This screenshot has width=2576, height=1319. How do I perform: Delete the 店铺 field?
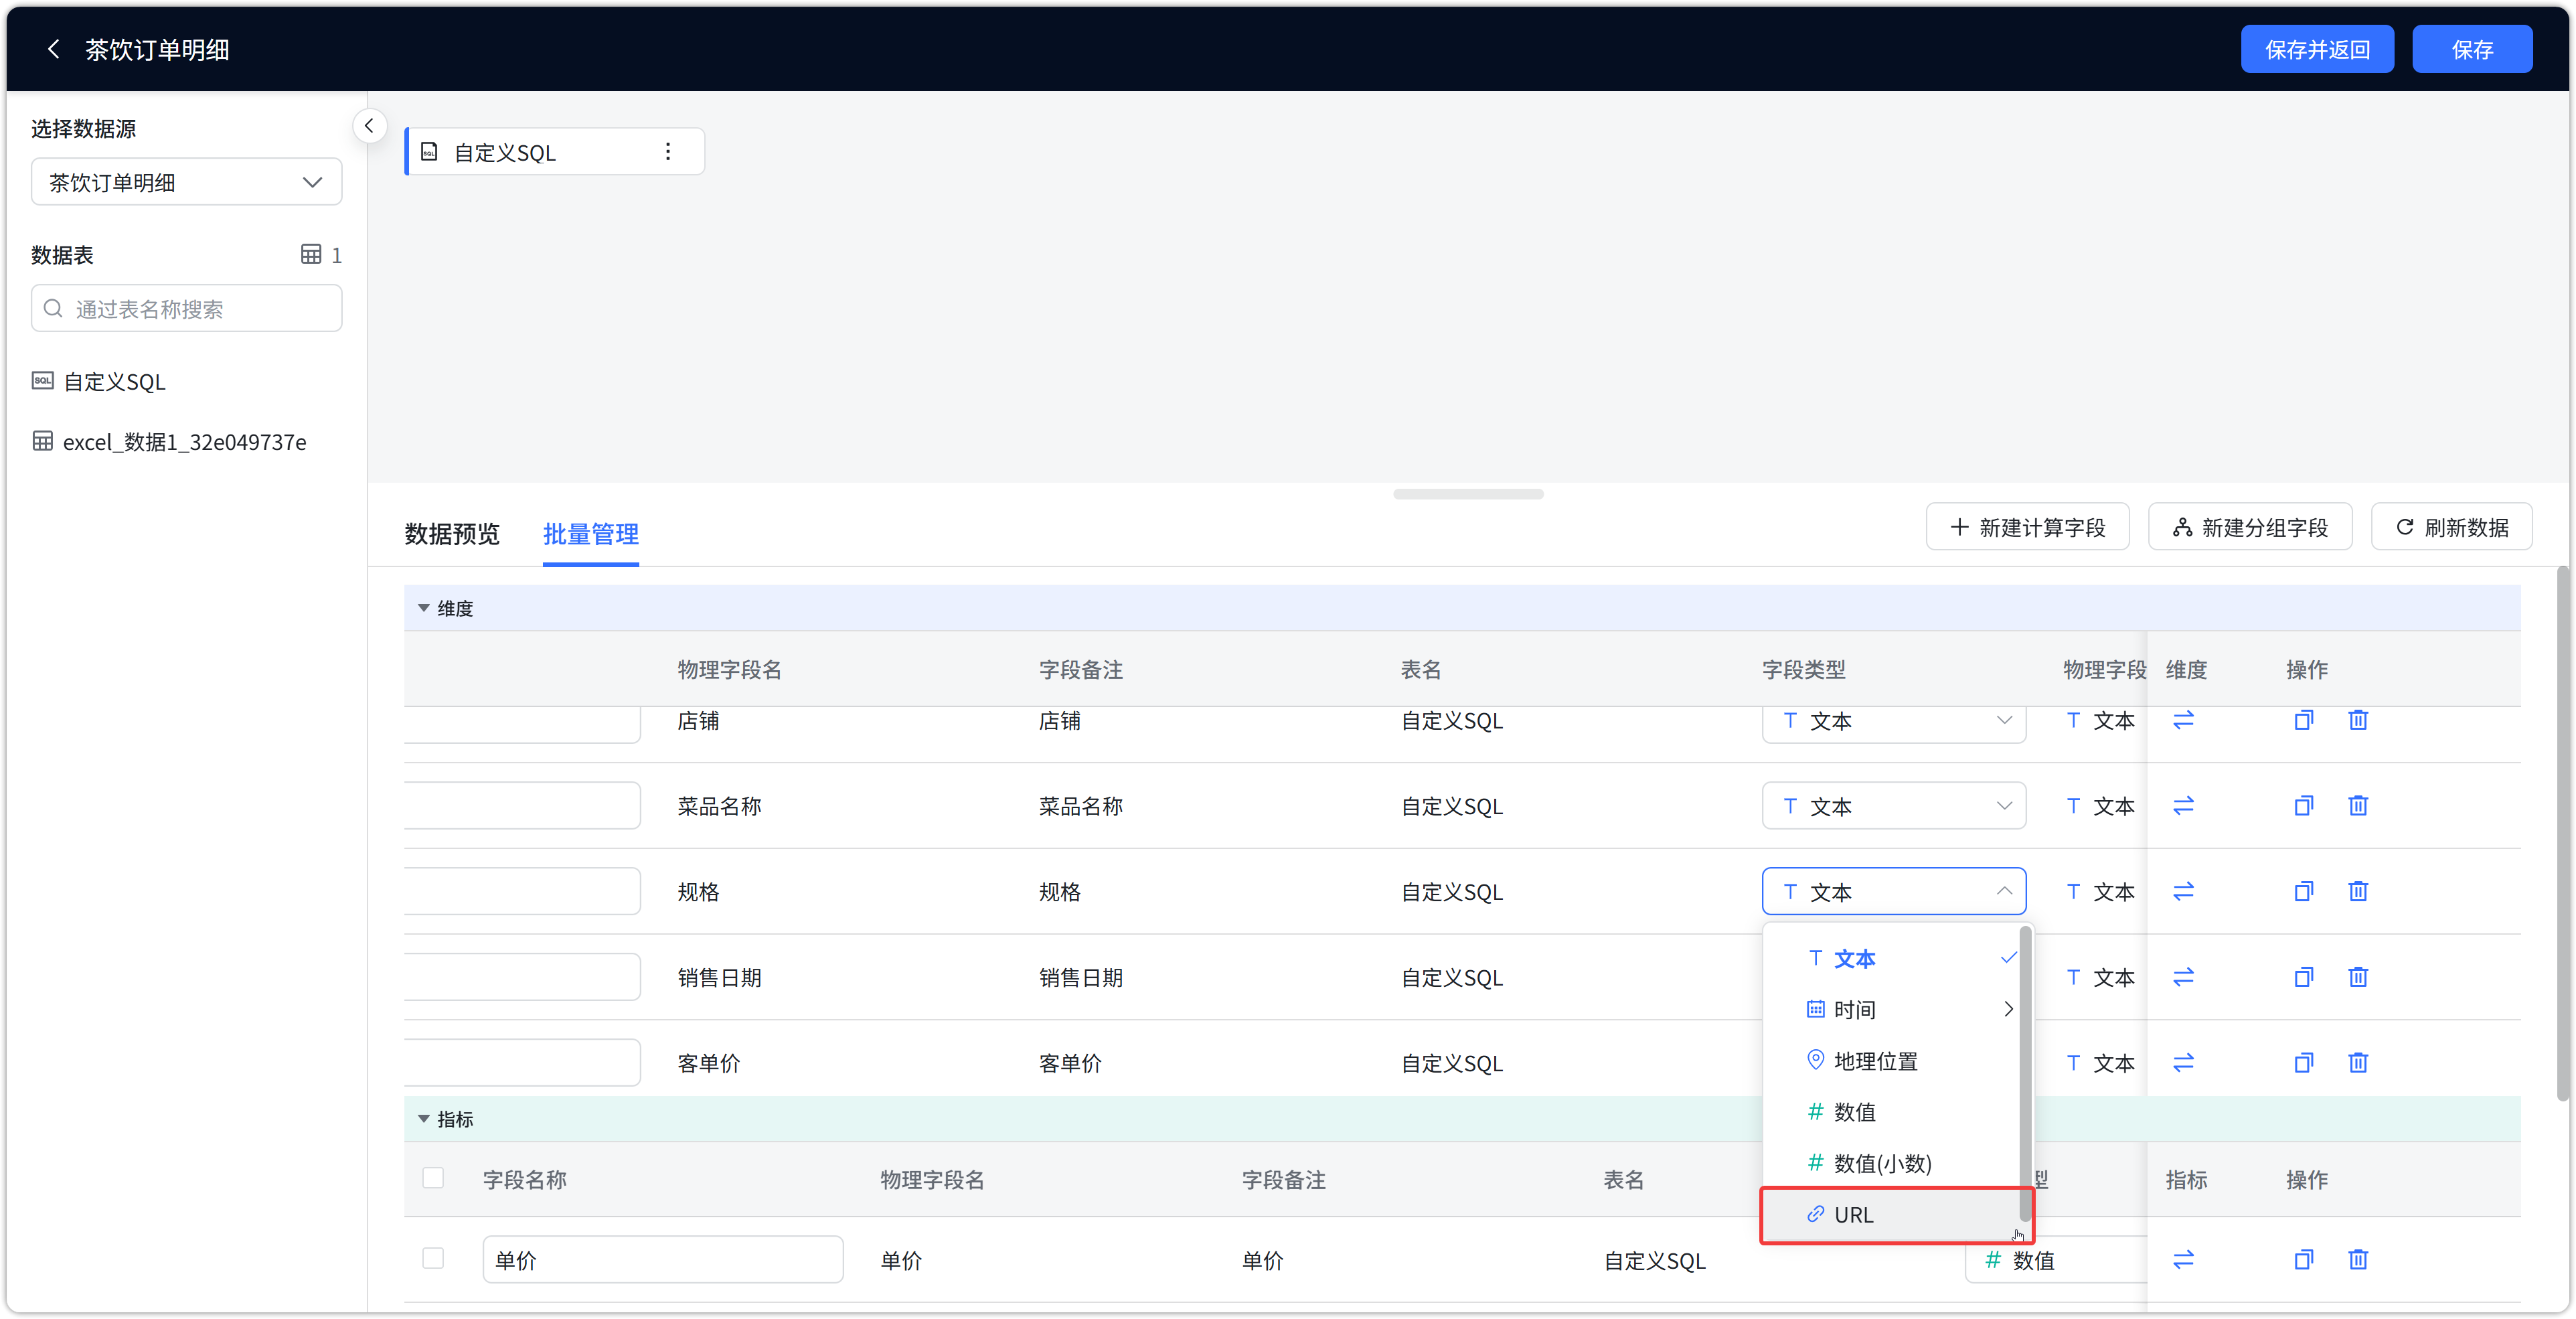[2358, 720]
